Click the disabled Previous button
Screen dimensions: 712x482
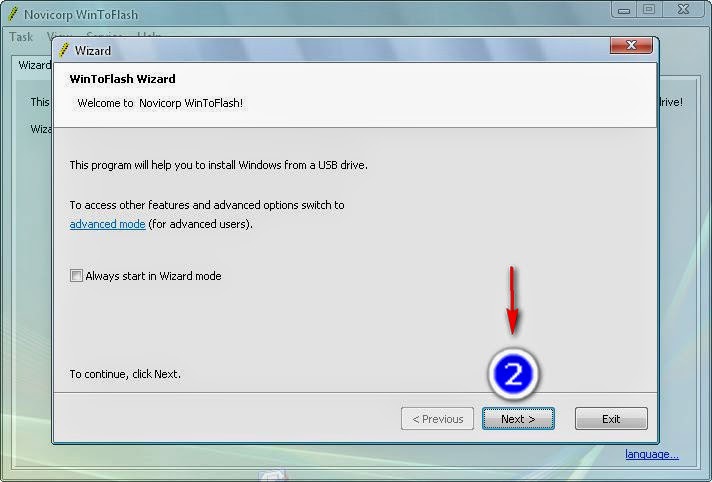(437, 418)
